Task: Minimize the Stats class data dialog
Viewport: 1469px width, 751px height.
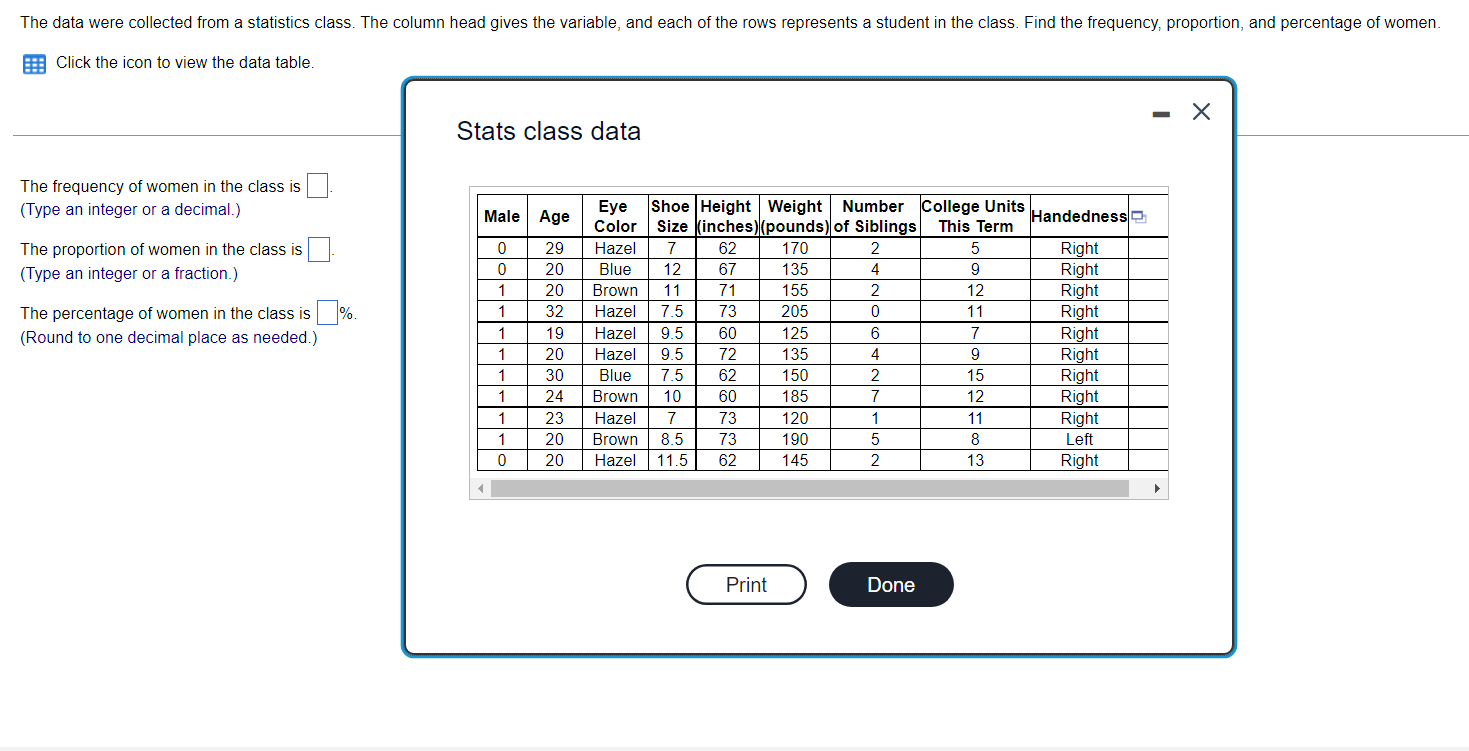Action: 1161,112
